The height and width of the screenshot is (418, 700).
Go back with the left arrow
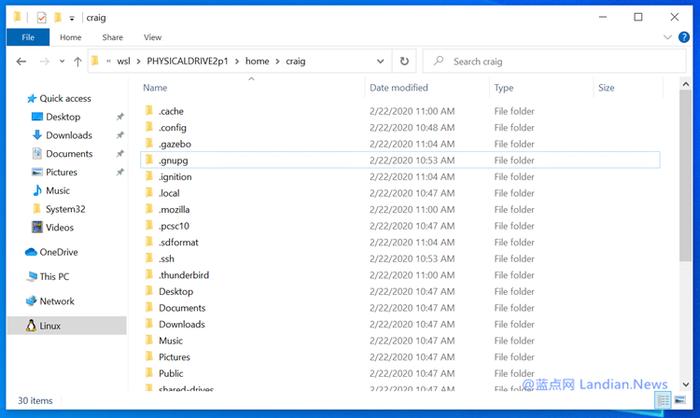pyautogui.click(x=21, y=62)
